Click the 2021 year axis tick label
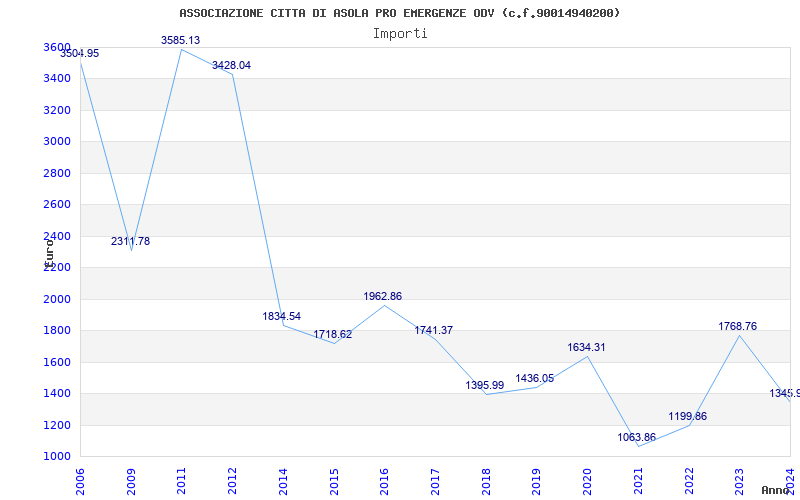The height and width of the screenshot is (500, 800). click(639, 481)
